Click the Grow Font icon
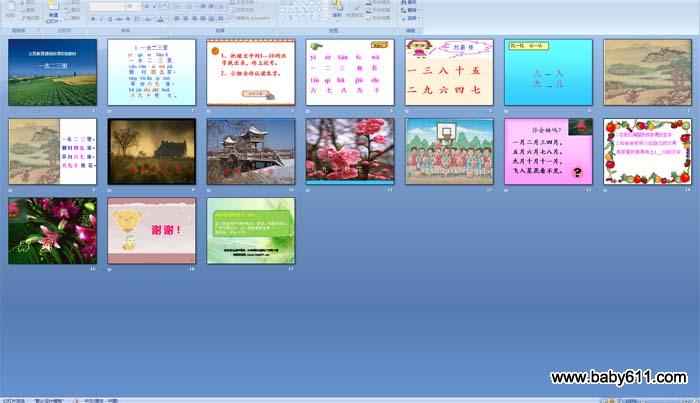Viewport: 700px width, 403px height. coord(146,6)
